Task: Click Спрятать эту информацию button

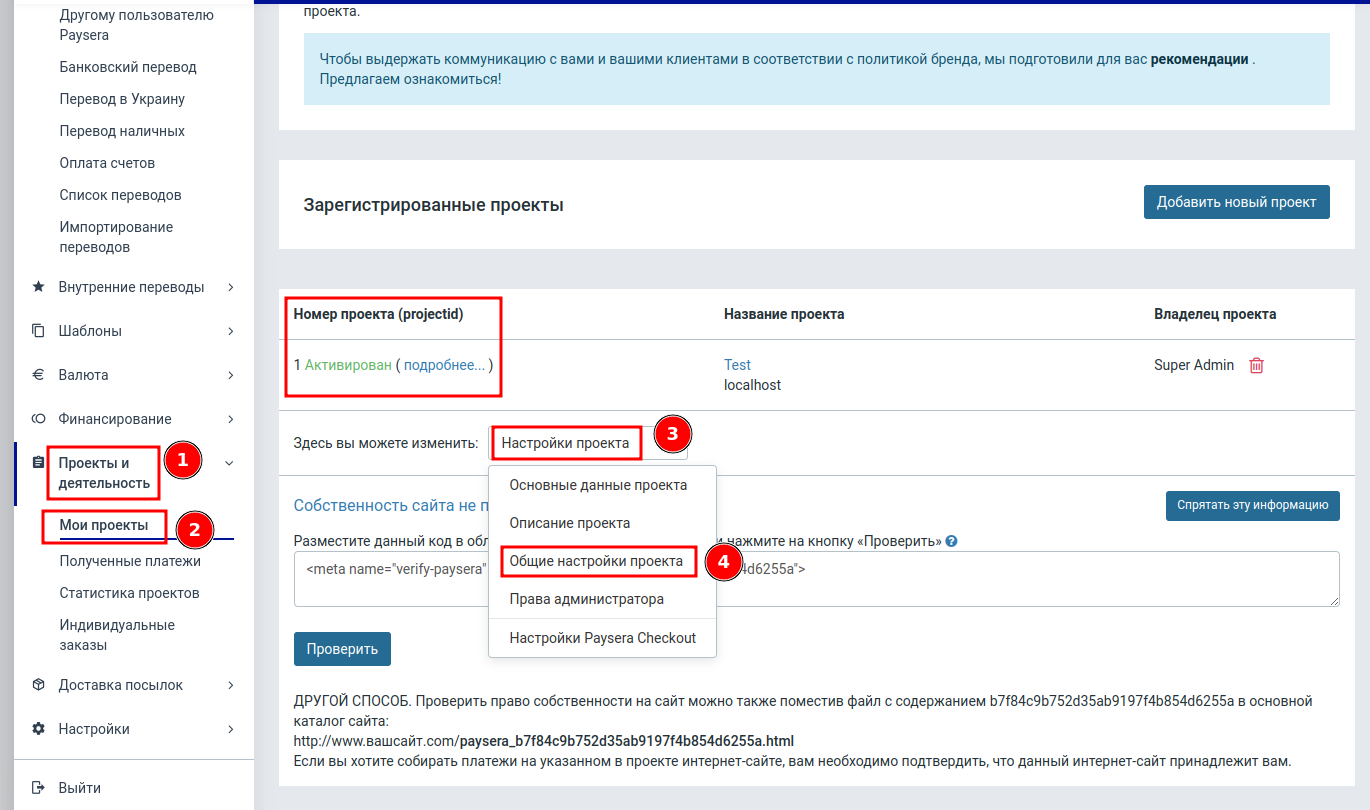Action: (1253, 505)
